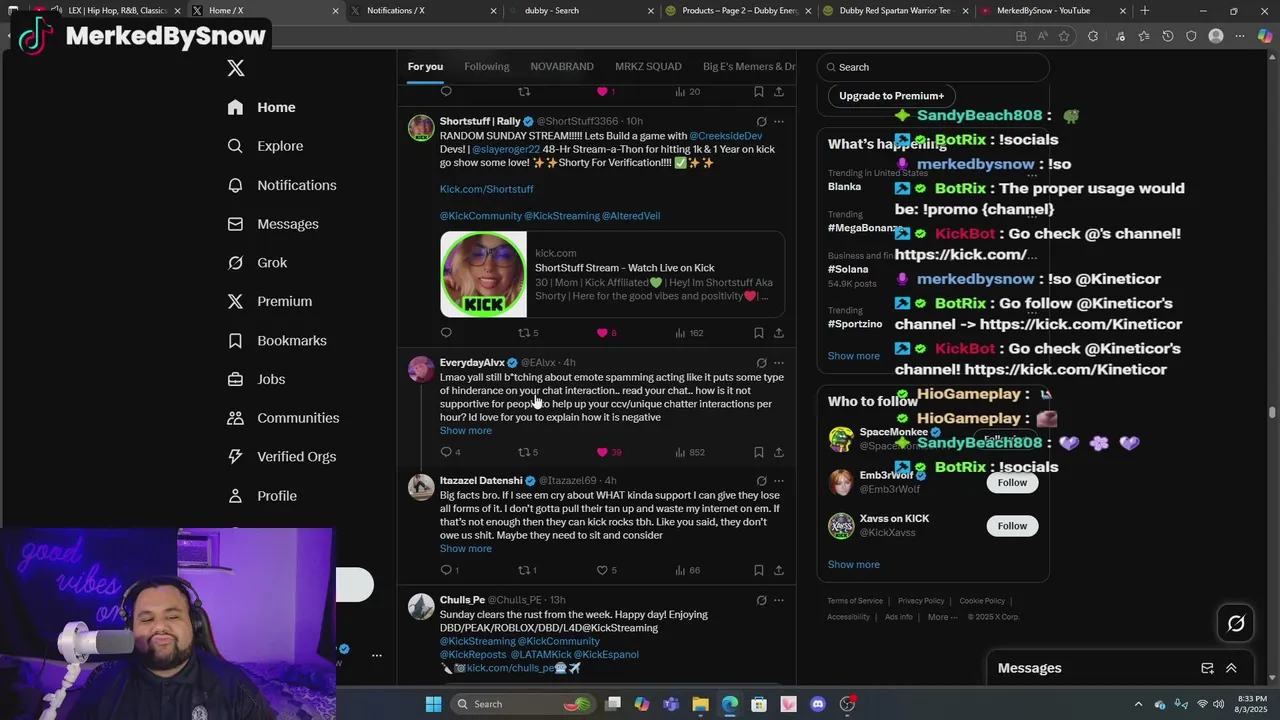Screen dimensions: 1280x720
Task: Toggle like on EverydayAlvx post
Action: click(602, 452)
